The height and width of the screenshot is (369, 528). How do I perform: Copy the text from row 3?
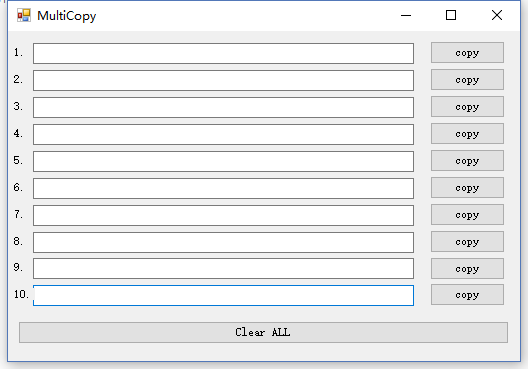coord(467,107)
